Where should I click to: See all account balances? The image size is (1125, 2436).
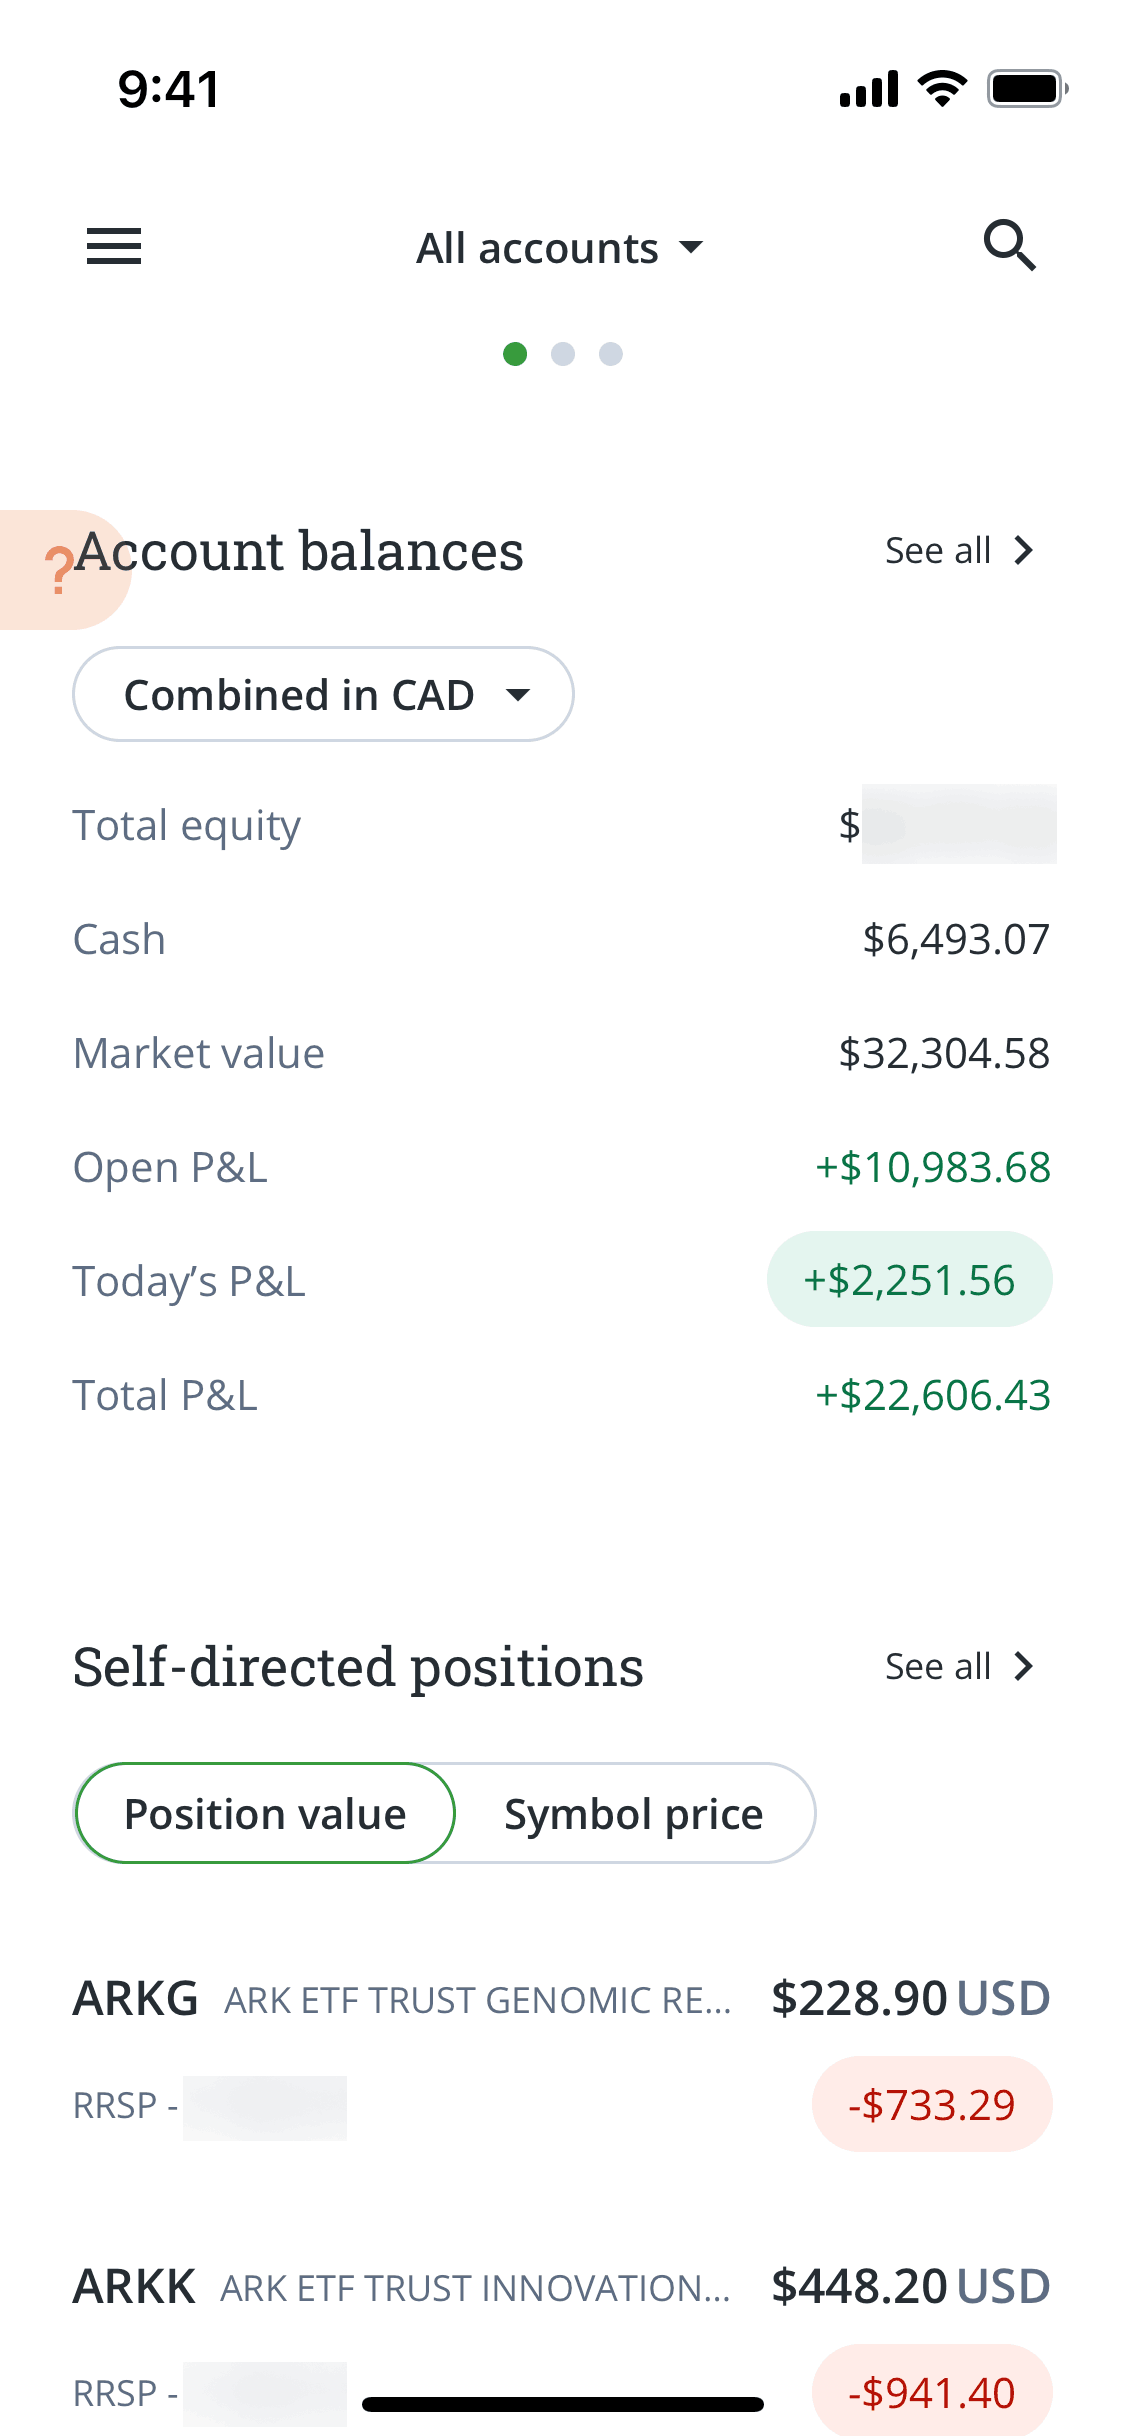[938, 550]
